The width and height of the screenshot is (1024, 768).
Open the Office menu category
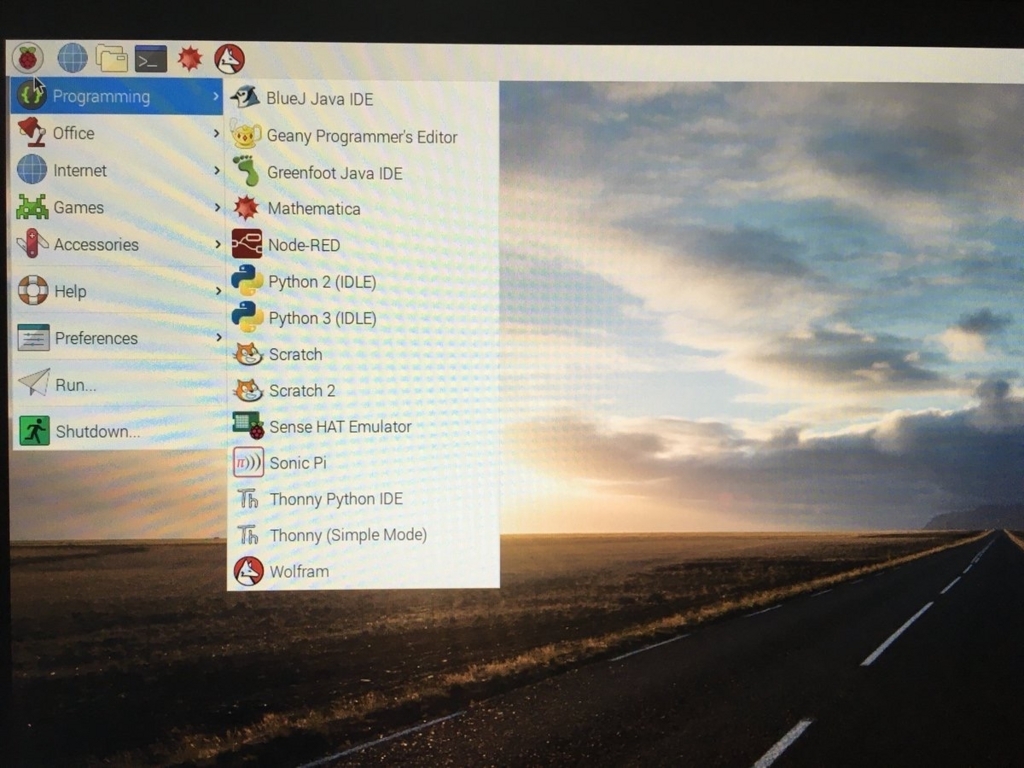[118, 133]
